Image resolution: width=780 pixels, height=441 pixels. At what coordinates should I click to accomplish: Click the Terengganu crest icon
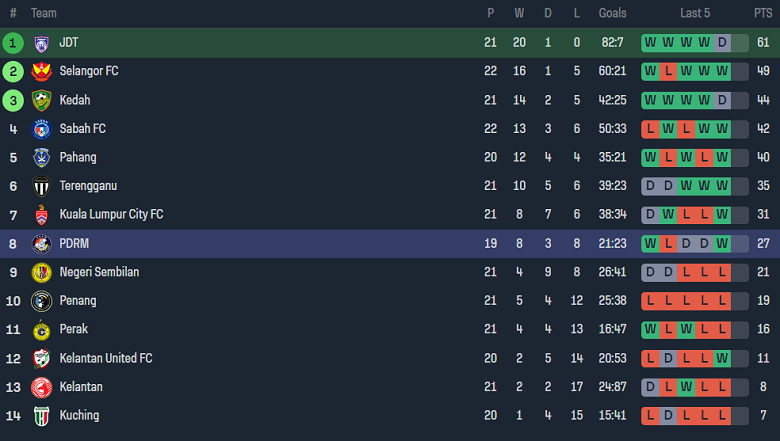click(41, 186)
